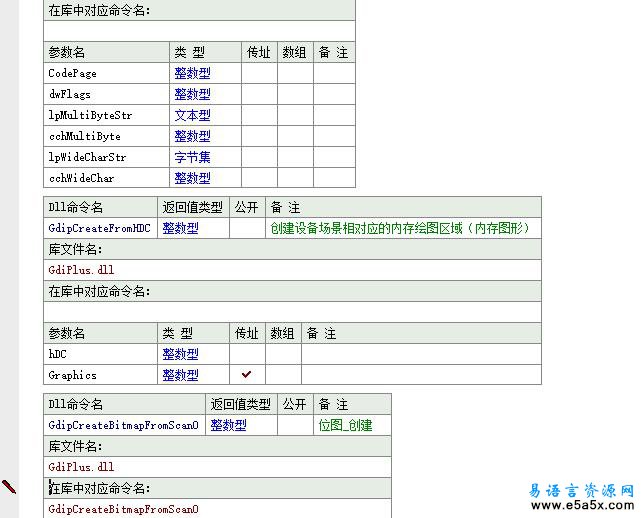Click the empty 备注 cell of the hDC row
Screen dimensions: 643x518
pyautogui.click(x=422, y=354)
